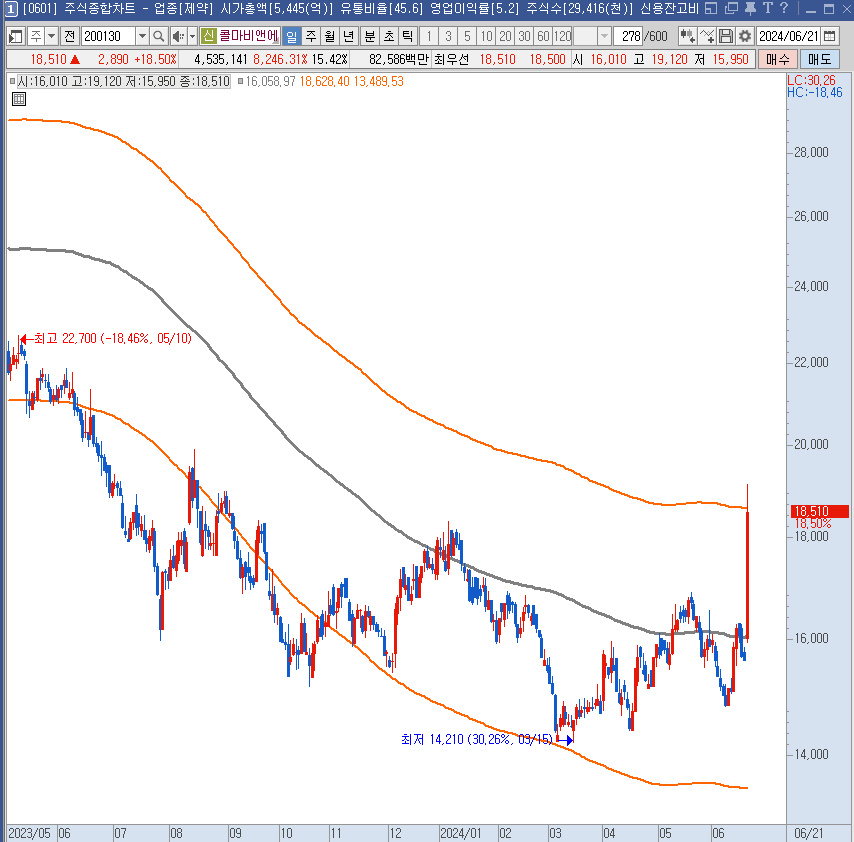
Task: Open the custom interval combo box
Action: pyautogui.click(x=592, y=36)
